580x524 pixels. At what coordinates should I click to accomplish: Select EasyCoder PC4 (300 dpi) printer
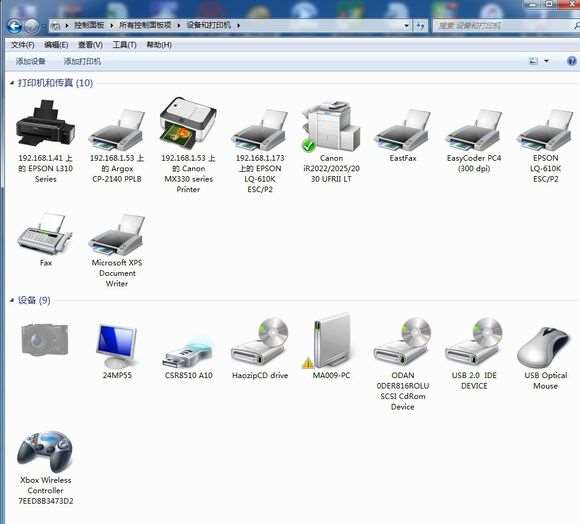click(474, 141)
